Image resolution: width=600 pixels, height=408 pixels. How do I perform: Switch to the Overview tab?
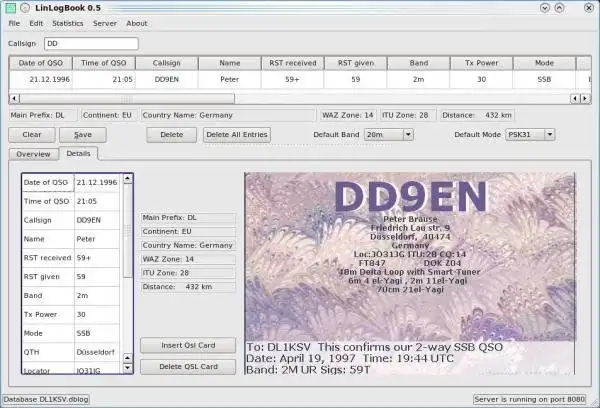point(33,154)
